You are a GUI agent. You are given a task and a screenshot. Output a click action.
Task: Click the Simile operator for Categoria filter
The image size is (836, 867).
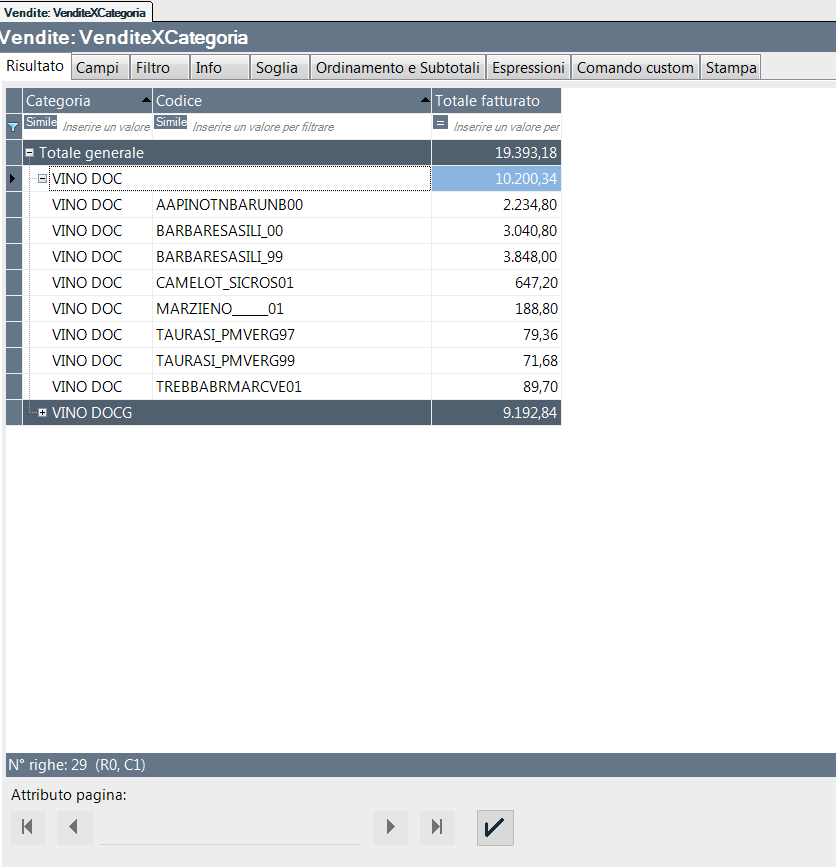point(41,122)
